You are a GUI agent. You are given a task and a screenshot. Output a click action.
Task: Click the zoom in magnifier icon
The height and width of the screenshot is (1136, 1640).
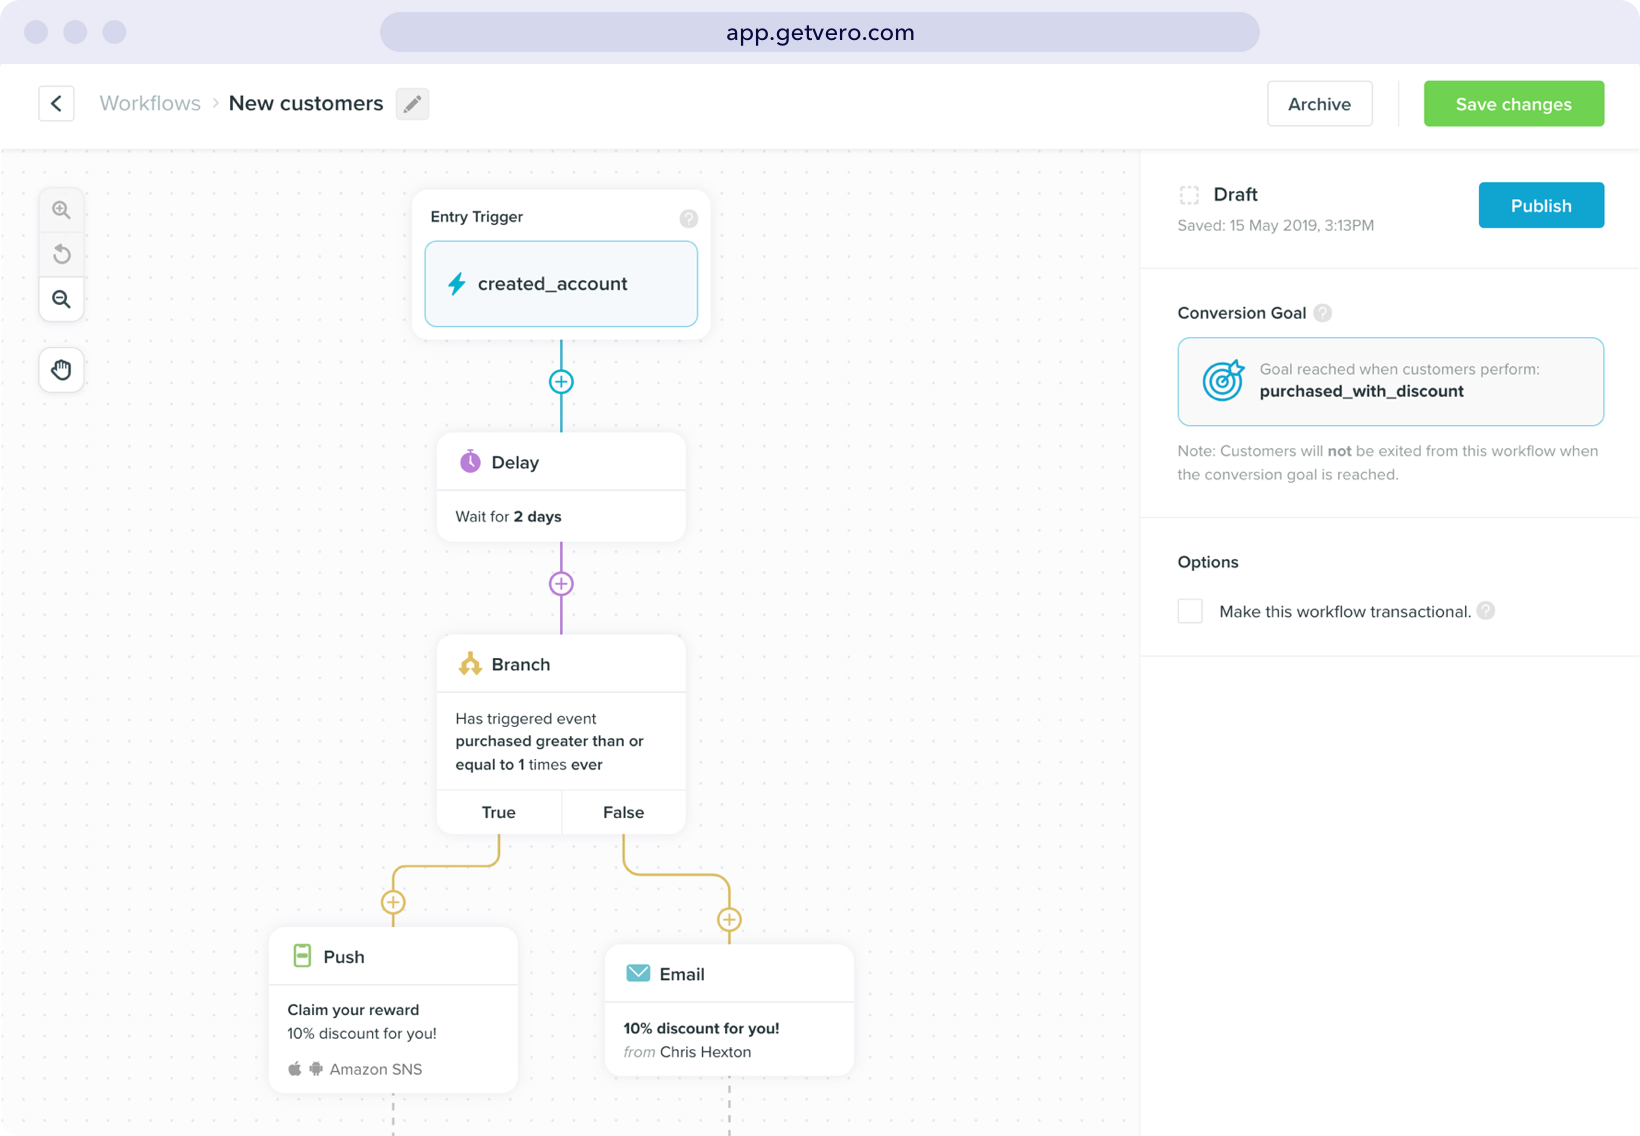[61, 210]
